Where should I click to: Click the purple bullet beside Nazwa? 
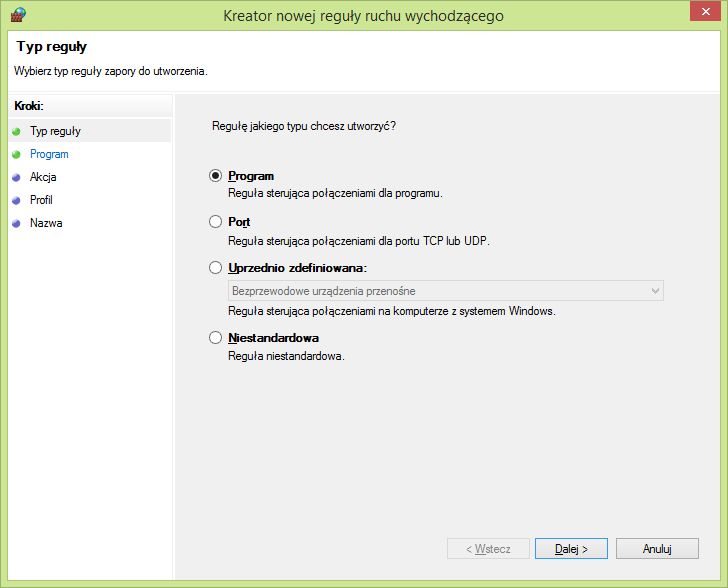(16, 223)
